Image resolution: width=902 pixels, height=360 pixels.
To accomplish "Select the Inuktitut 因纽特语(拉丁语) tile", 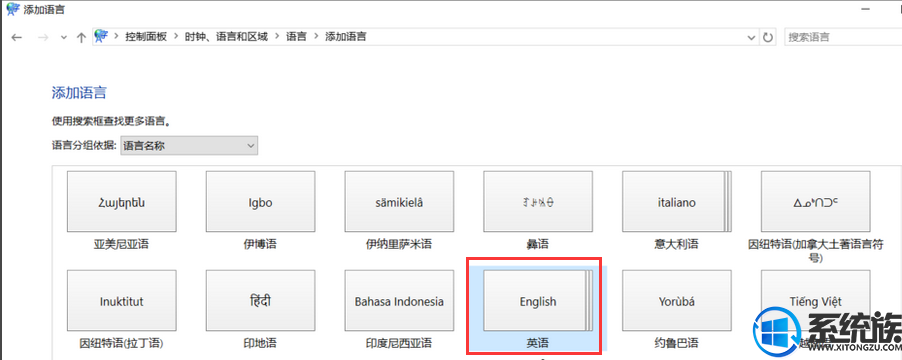I will [121, 301].
